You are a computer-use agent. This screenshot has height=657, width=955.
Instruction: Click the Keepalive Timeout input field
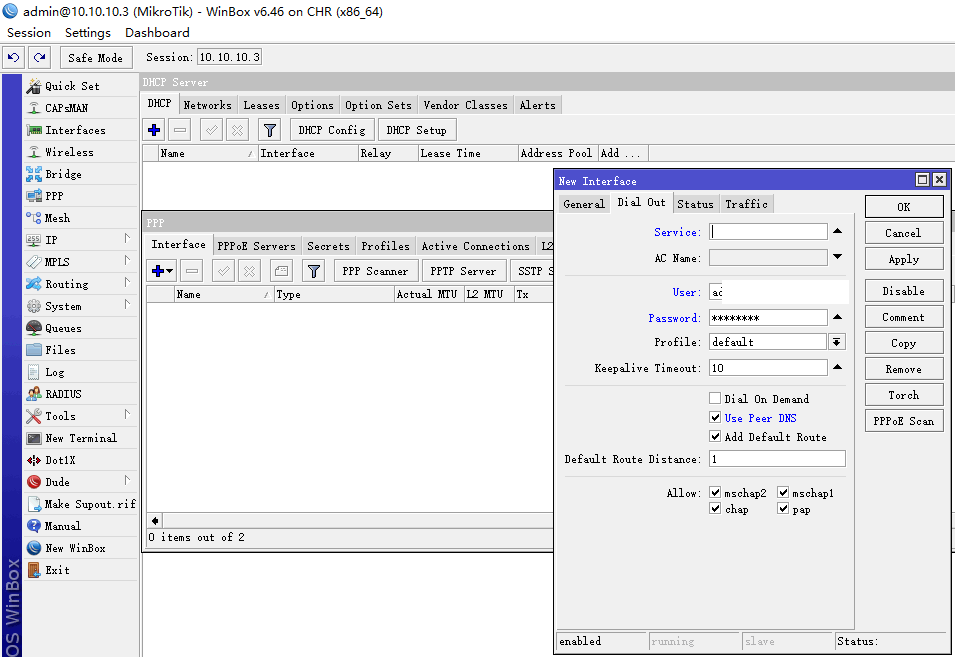click(768, 368)
